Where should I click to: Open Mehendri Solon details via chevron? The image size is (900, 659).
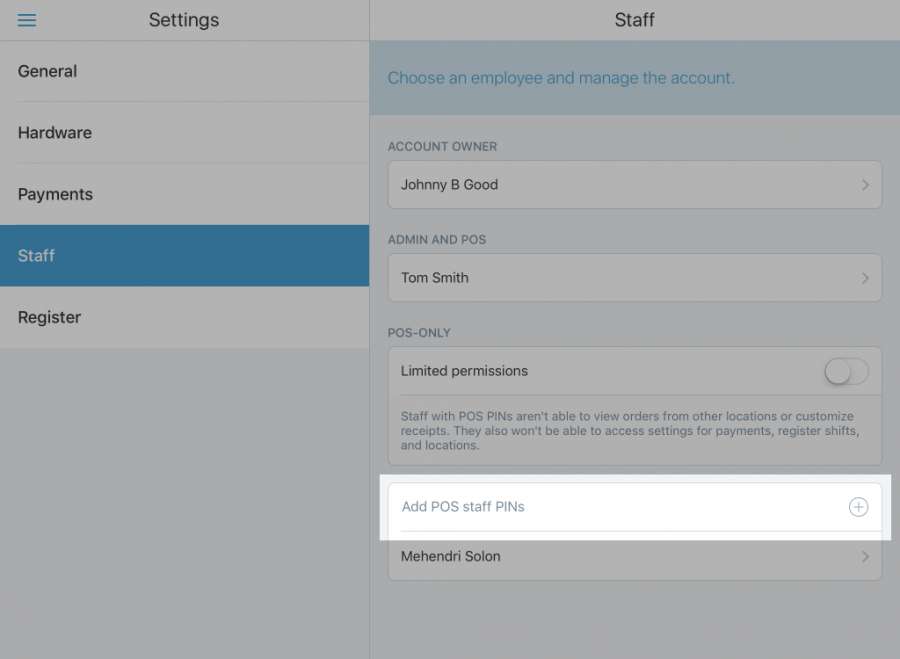tap(865, 557)
